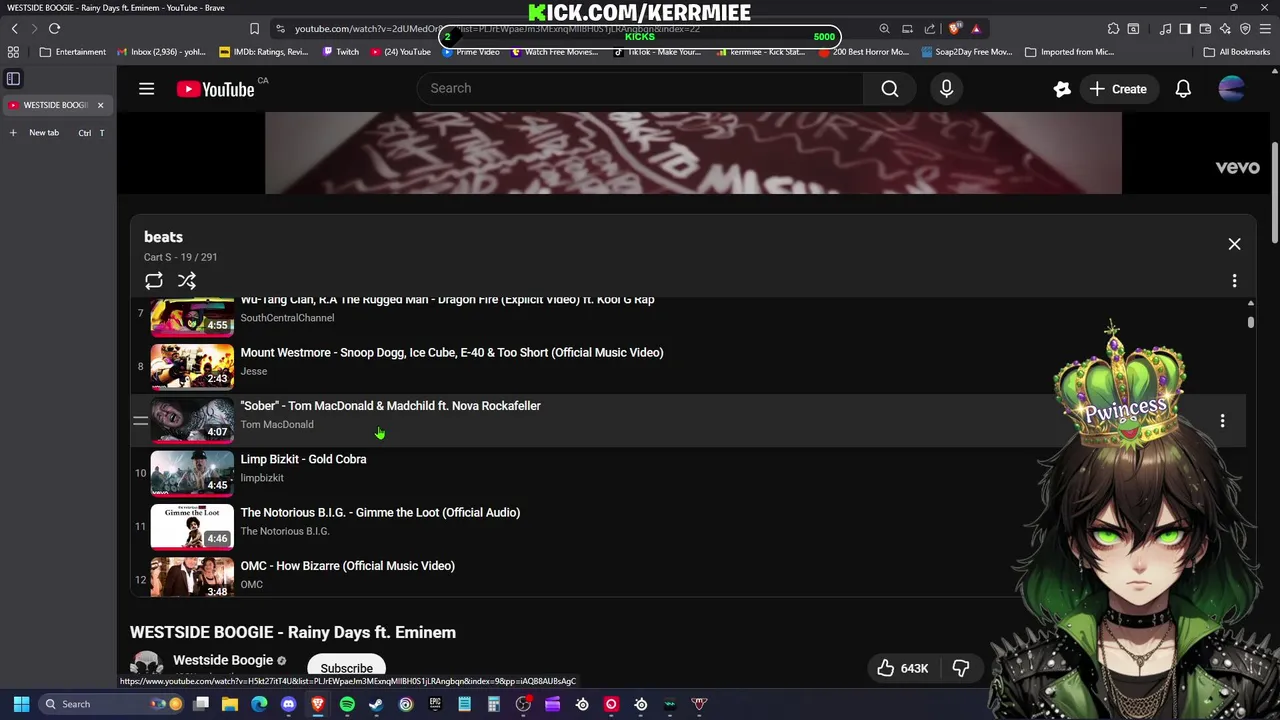Open Spotify from the taskbar
This screenshot has width=1280, height=720.
[347, 704]
